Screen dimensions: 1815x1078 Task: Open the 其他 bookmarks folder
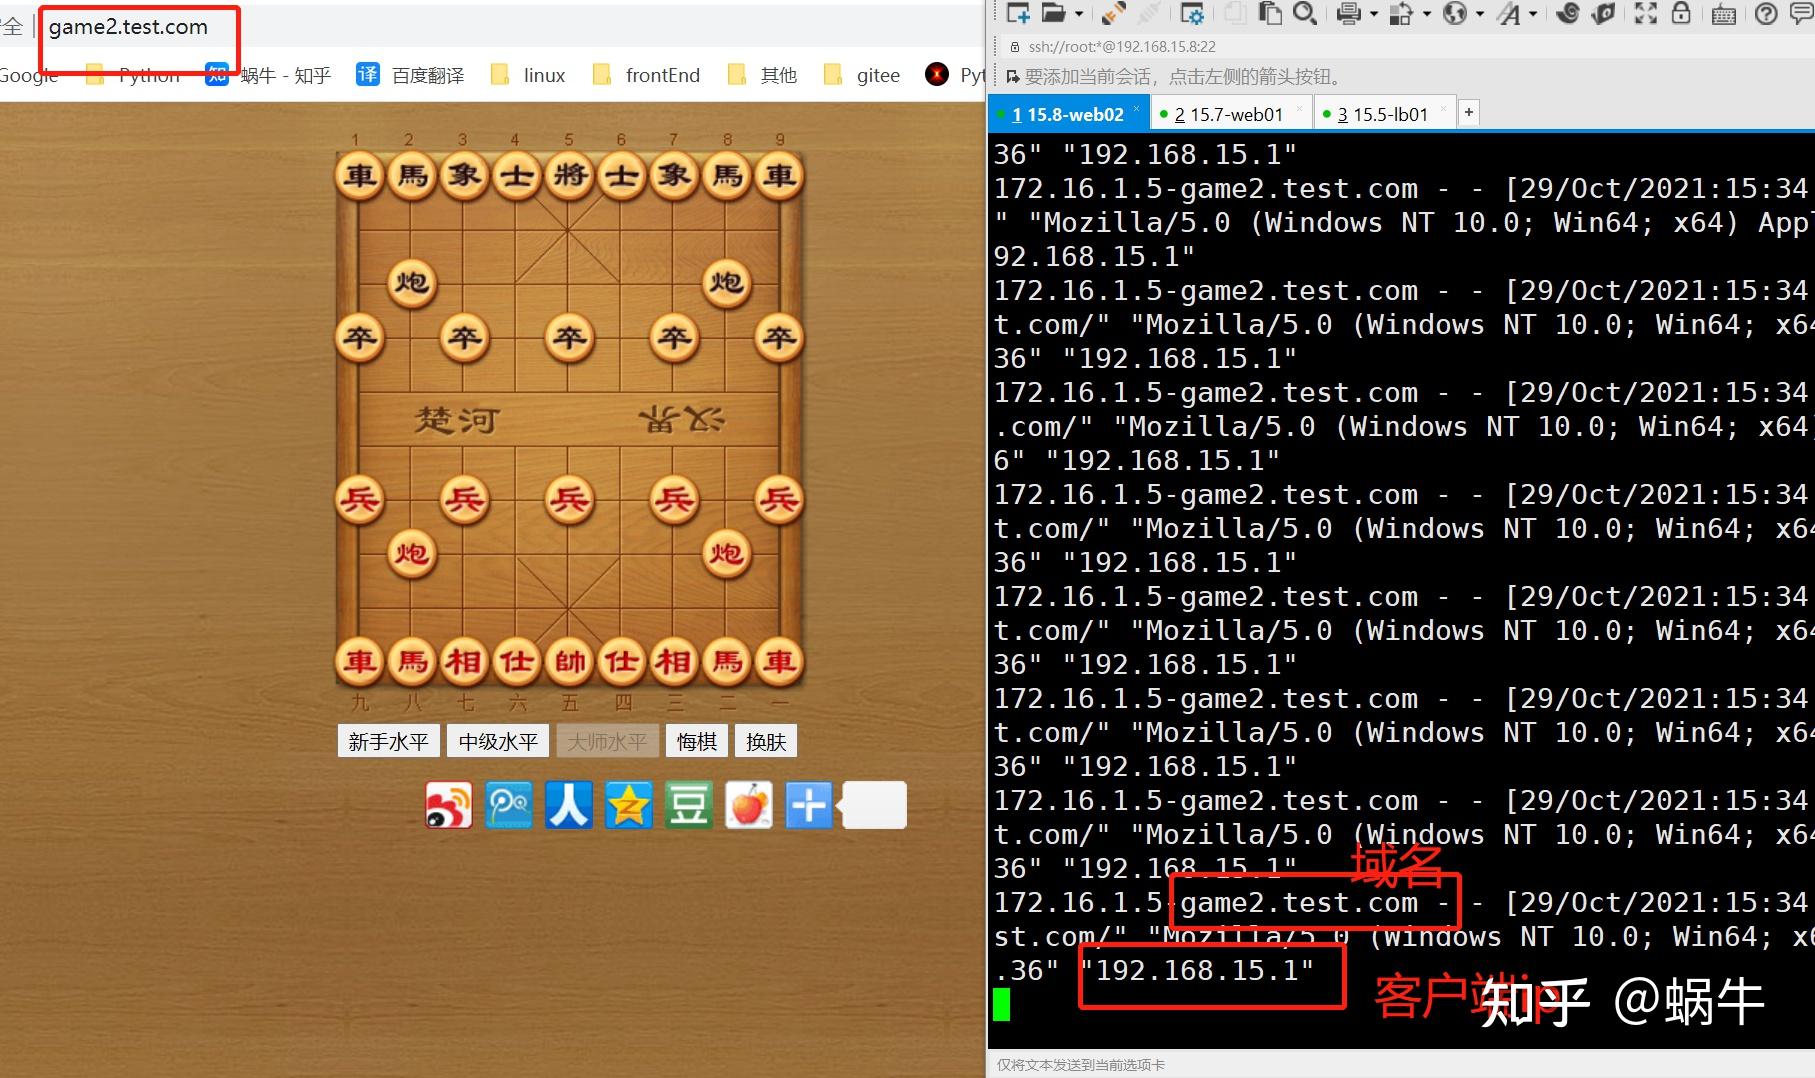click(x=762, y=75)
